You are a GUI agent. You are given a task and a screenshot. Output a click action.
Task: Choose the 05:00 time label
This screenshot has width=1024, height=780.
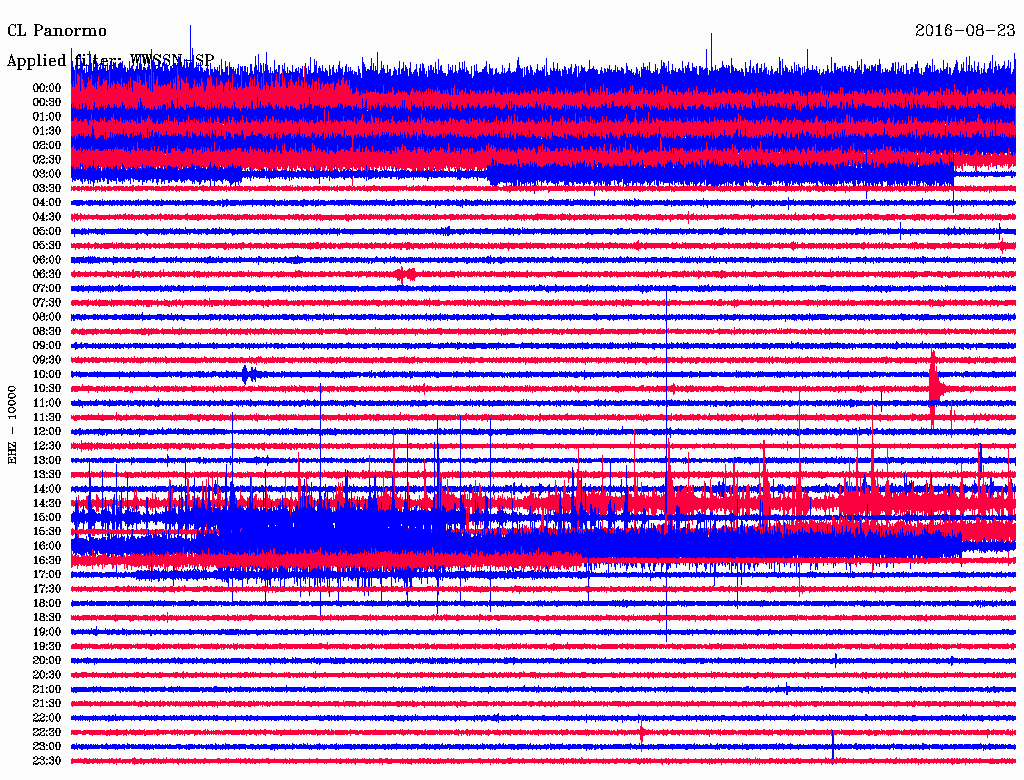[x=46, y=231]
